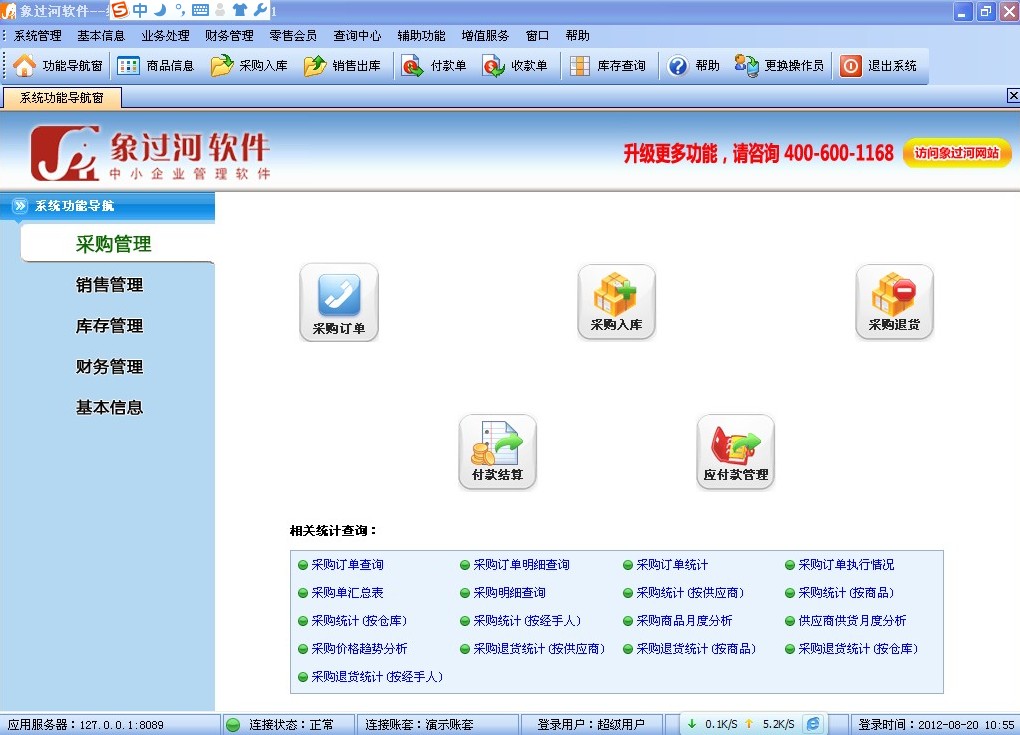Screen dimensions: 1020x735
Task: Open the 查询中心 menu
Action: click(x=357, y=35)
